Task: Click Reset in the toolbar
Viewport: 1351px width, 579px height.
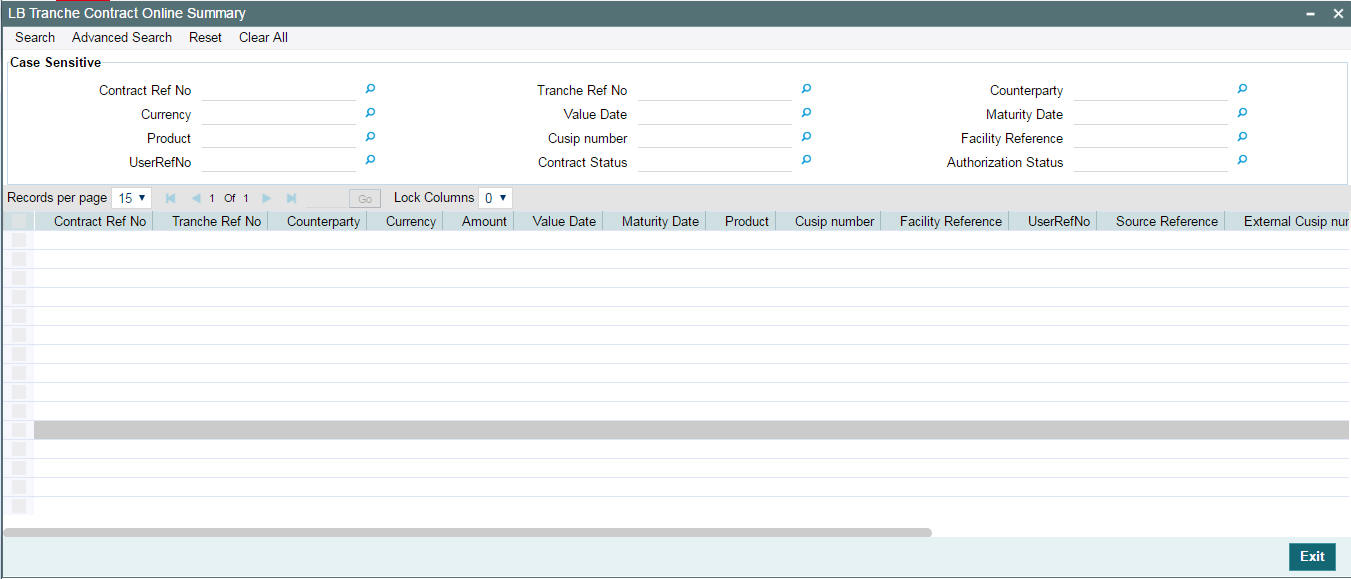Action: [x=205, y=37]
